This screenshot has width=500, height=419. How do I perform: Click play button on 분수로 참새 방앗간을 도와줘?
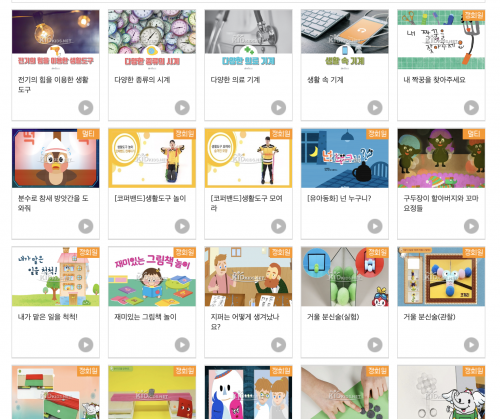click(86, 226)
